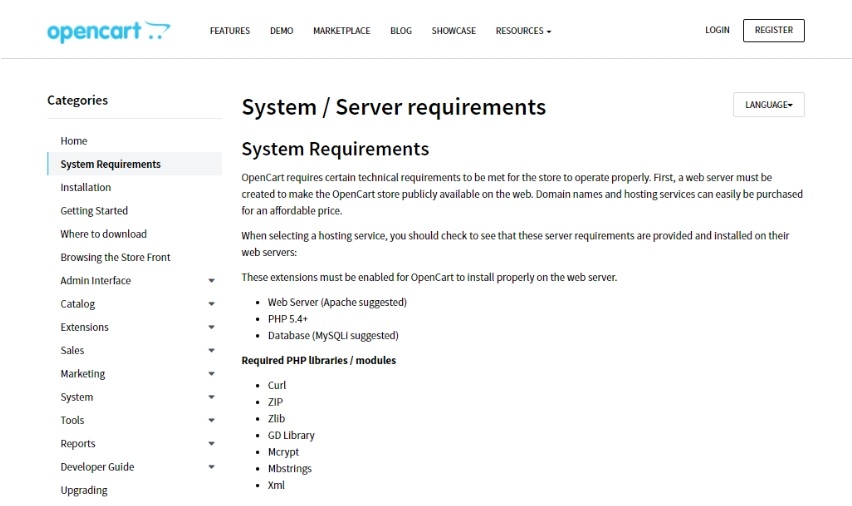Image resolution: width=852 pixels, height=506 pixels.
Task: Open the Upgrading page
Action: (x=84, y=490)
